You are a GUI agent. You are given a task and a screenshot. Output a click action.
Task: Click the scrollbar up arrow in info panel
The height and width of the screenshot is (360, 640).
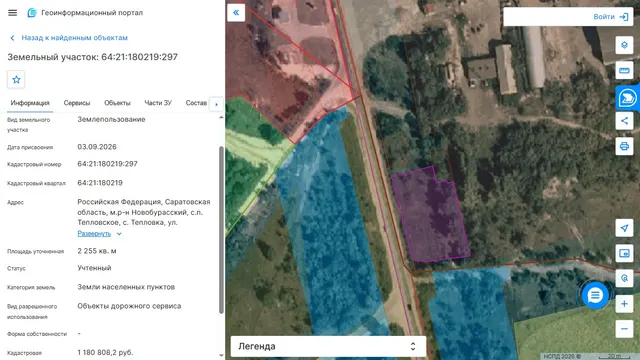click(221, 118)
